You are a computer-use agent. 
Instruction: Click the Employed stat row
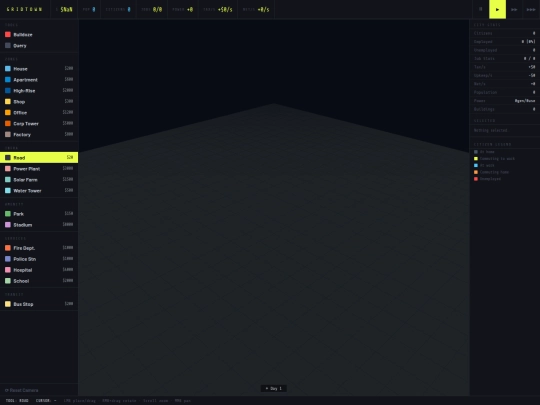[x=505, y=42]
